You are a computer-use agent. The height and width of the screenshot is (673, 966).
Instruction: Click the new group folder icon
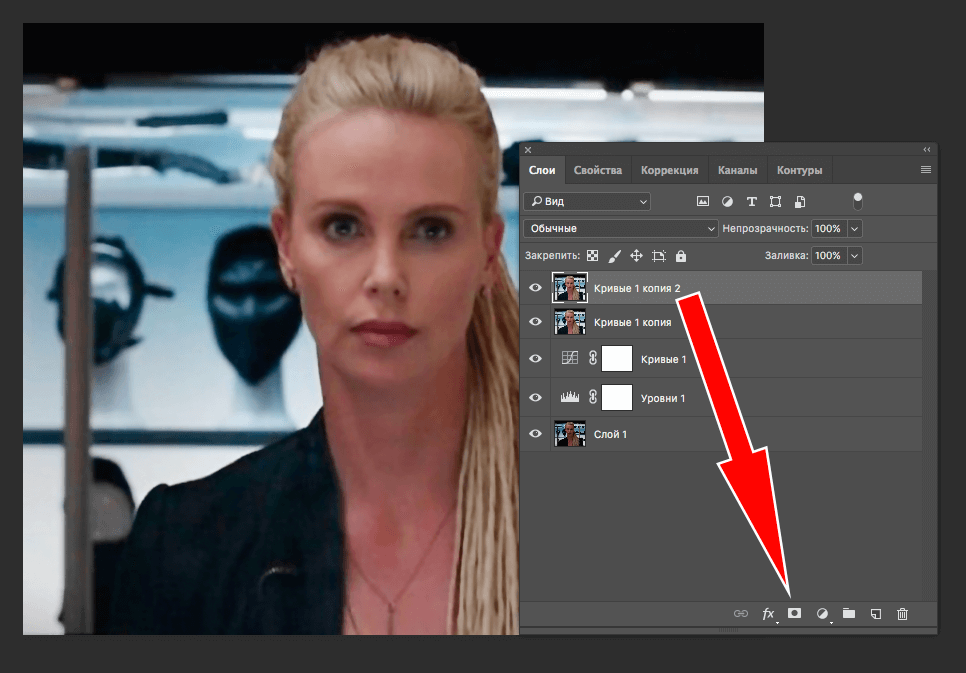[848, 613]
